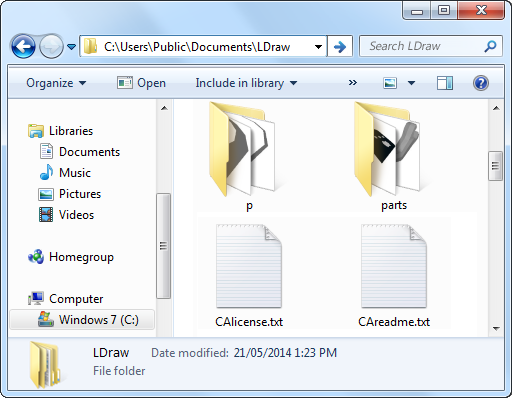Open Documents library in navigation pane
This screenshot has height=398, width=512.
[89, 152]
